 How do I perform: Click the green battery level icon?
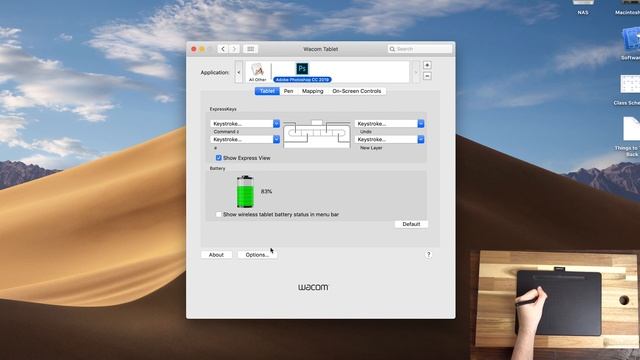245,192
